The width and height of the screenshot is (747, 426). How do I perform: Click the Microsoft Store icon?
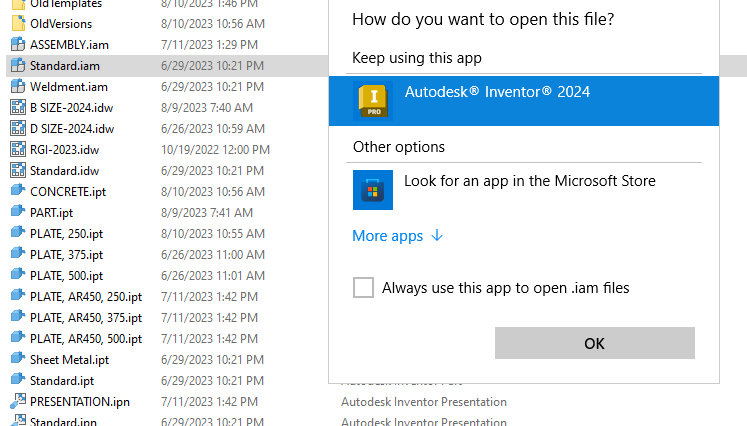[x=373, y=190]
